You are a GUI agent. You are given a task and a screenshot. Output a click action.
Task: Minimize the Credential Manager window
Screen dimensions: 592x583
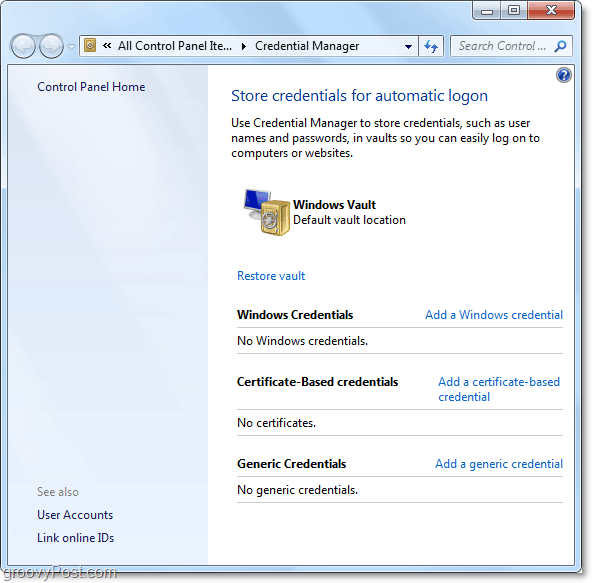tap(487, 10)
